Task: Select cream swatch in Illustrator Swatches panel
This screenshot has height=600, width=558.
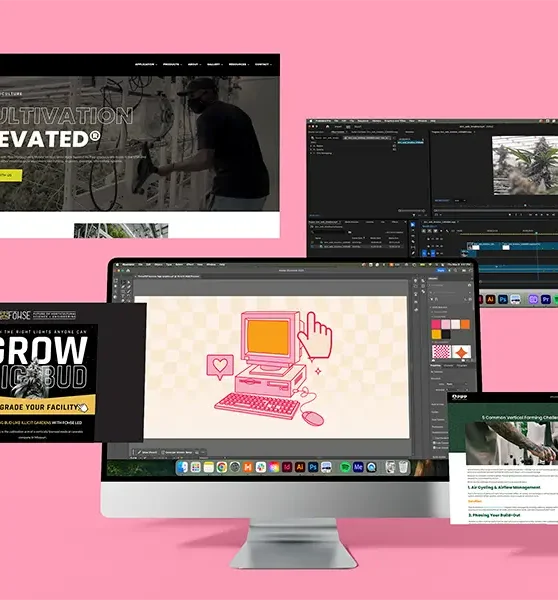Action: [x=455, y=324]
